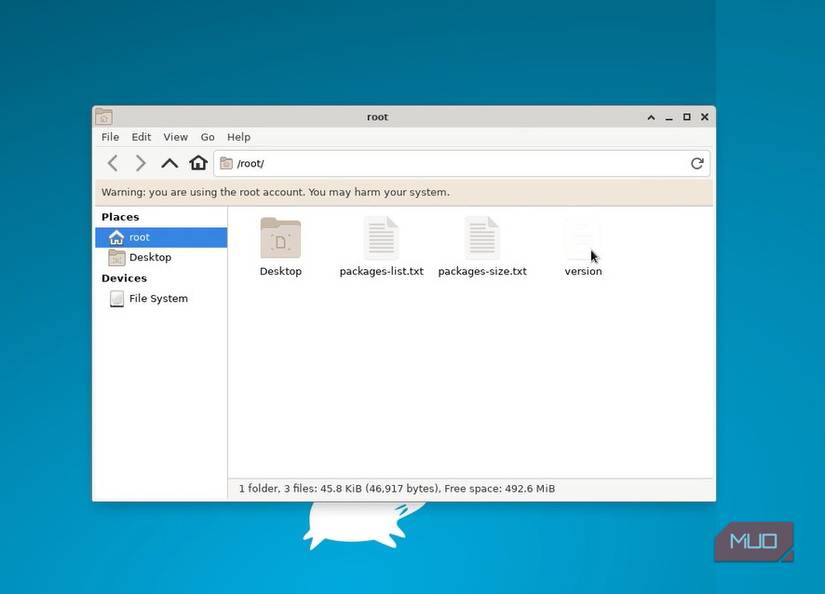Open the parent folder with up arrow
The height and width of the screenshot is (594, 825).
[169, 163]
